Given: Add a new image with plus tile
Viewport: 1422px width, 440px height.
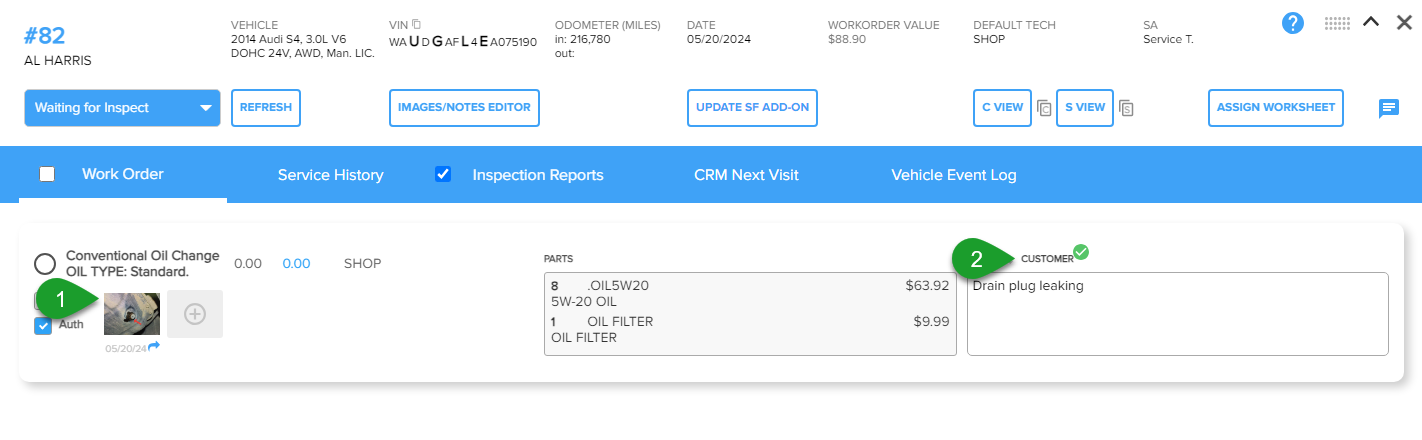Looking at the screenshot, I should pyautogui.click(x=195, y=314).
